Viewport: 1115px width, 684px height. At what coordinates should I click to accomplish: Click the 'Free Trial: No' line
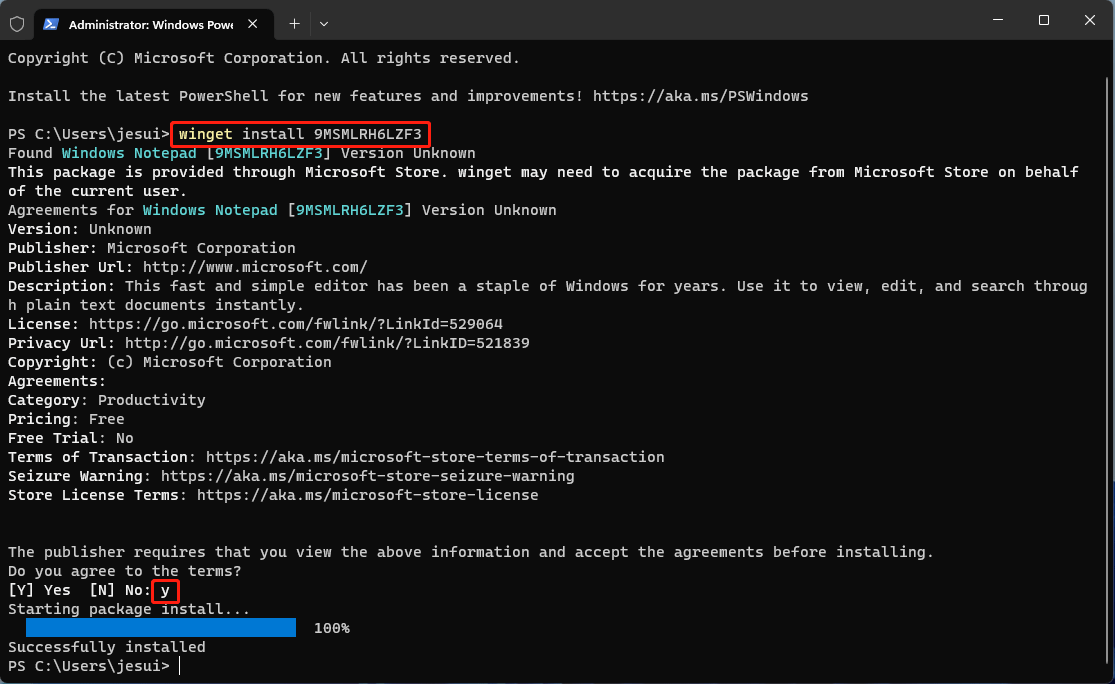(x=70, y=438)
